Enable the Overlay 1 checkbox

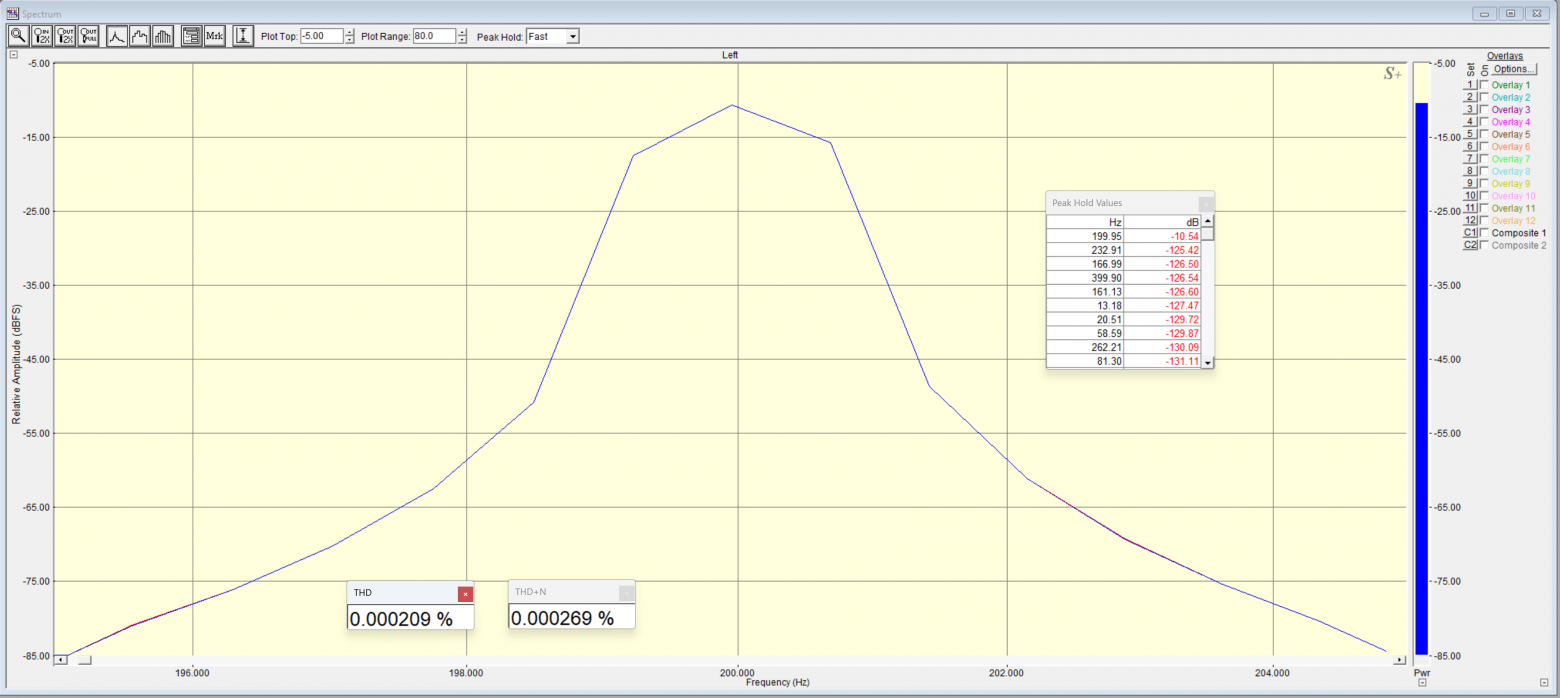tap(1484, 85)
